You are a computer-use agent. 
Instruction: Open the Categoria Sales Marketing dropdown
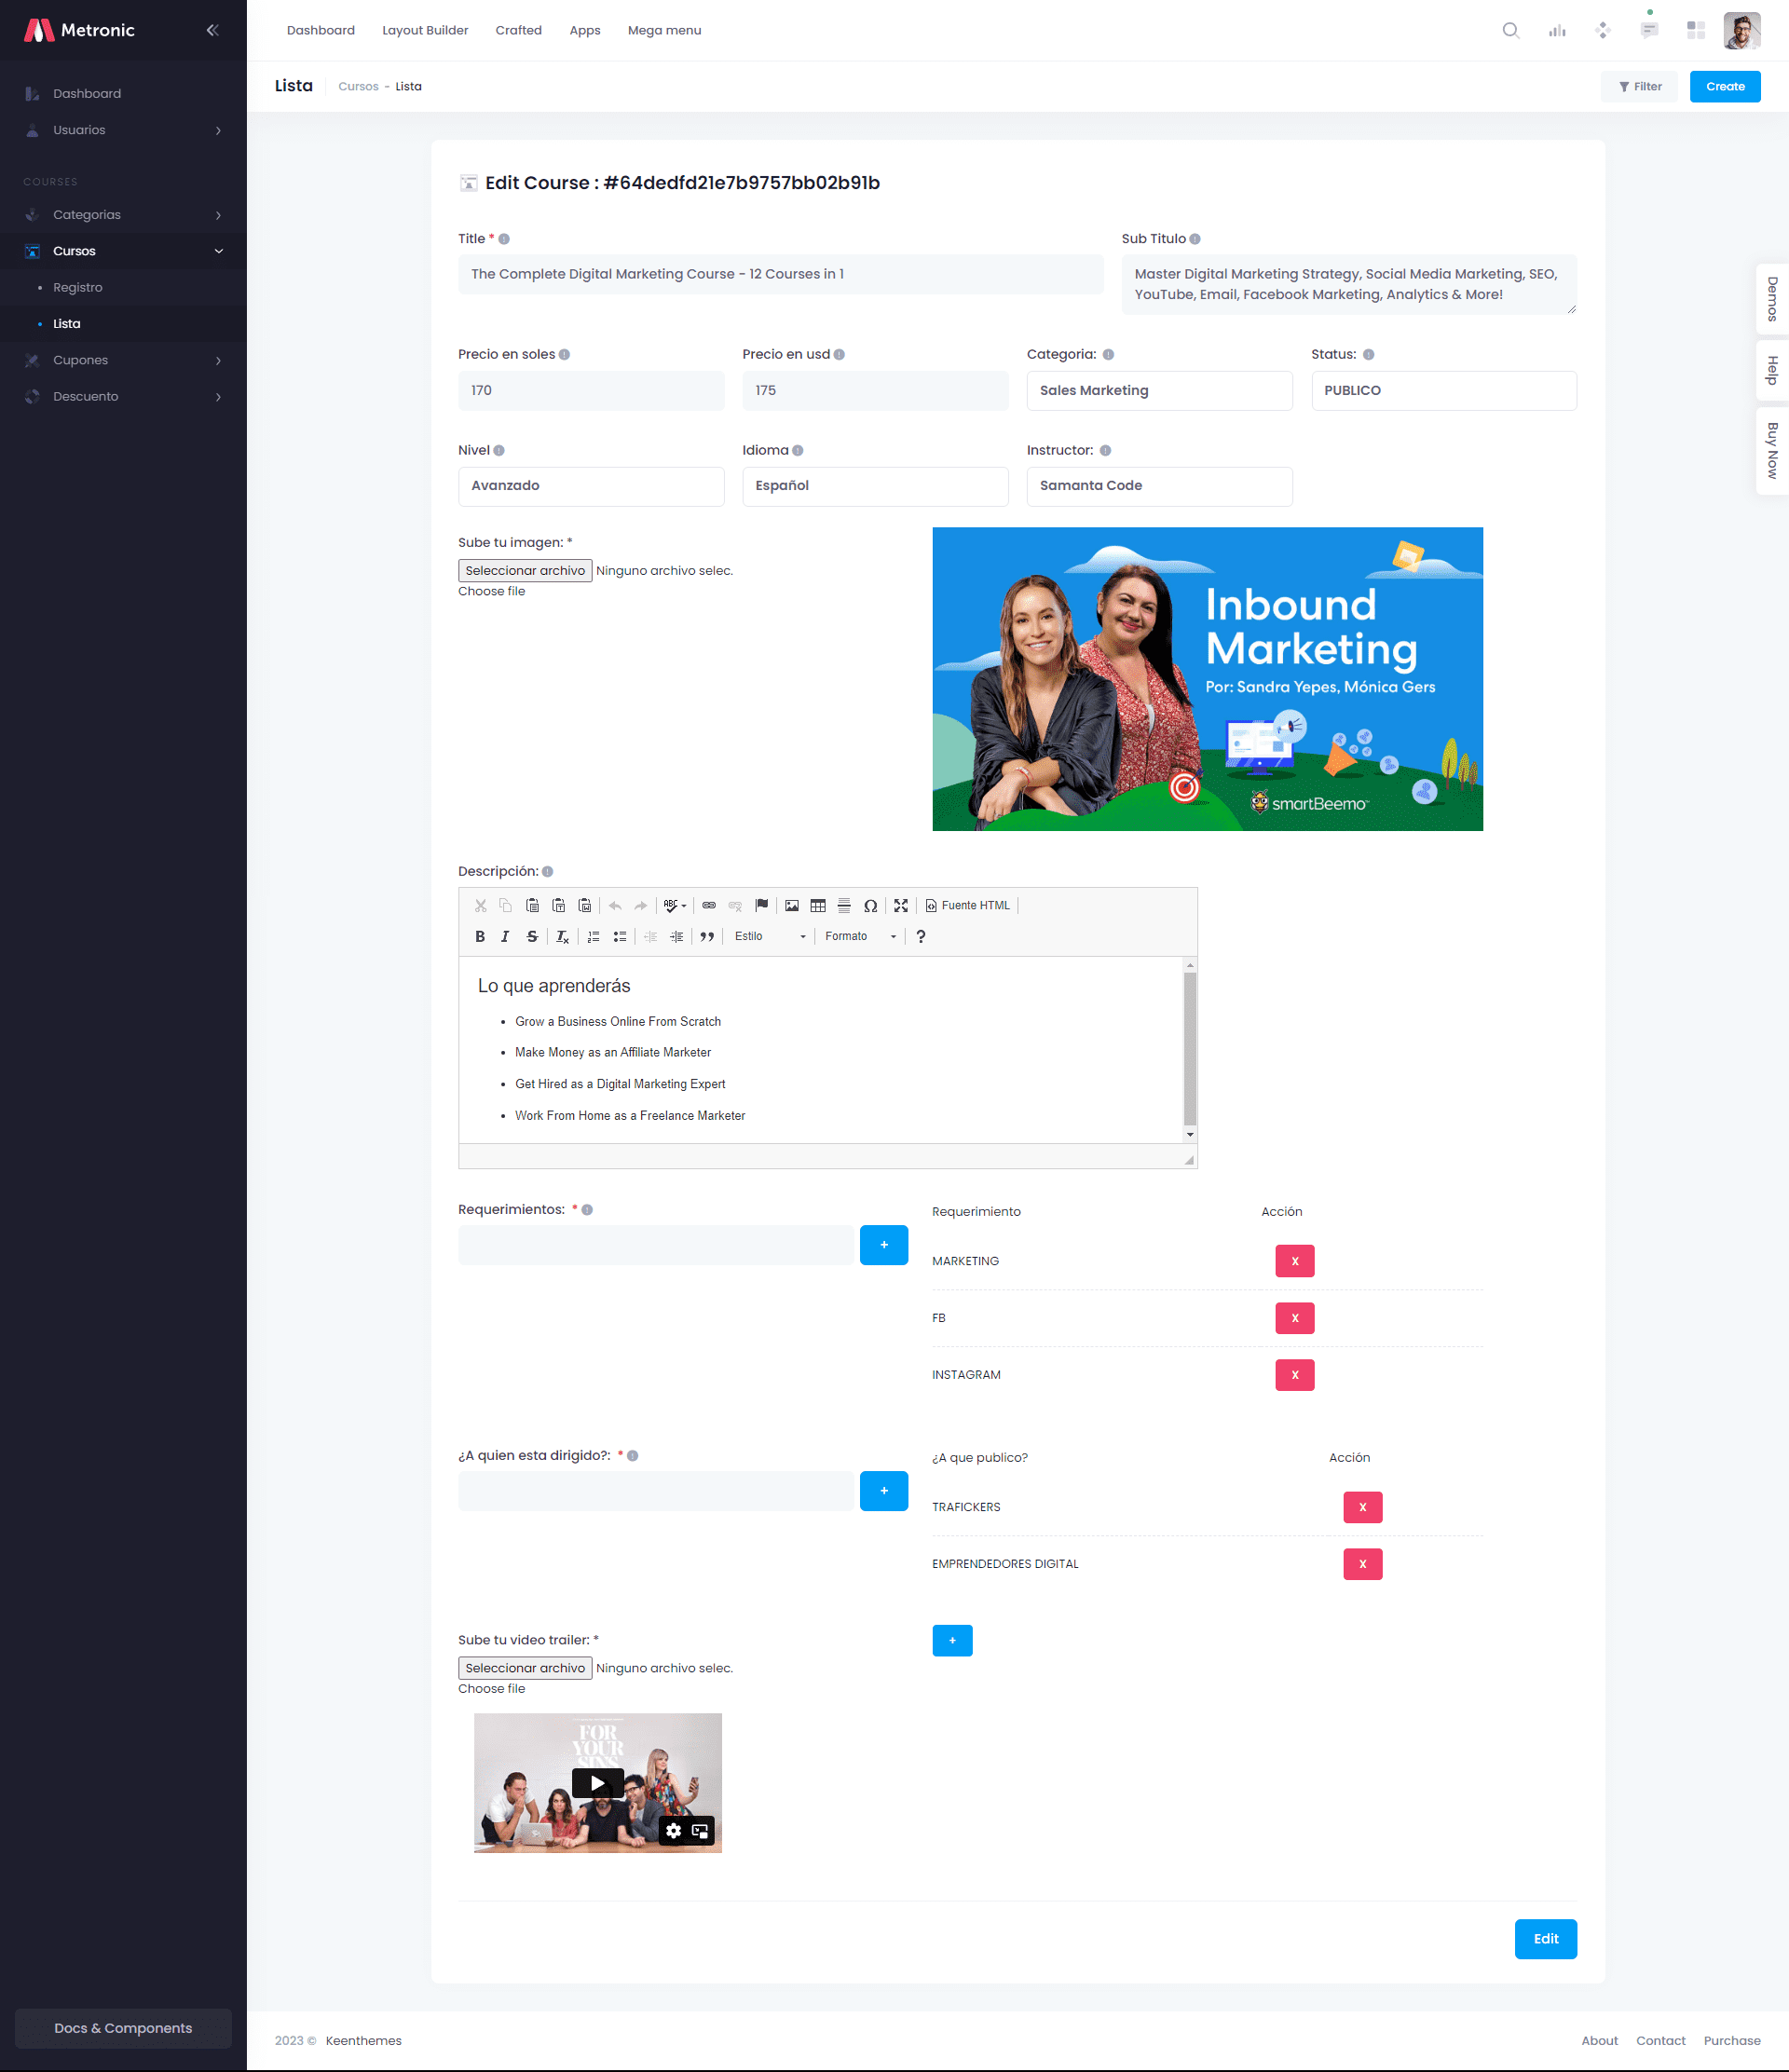[x=1158, y=390]
